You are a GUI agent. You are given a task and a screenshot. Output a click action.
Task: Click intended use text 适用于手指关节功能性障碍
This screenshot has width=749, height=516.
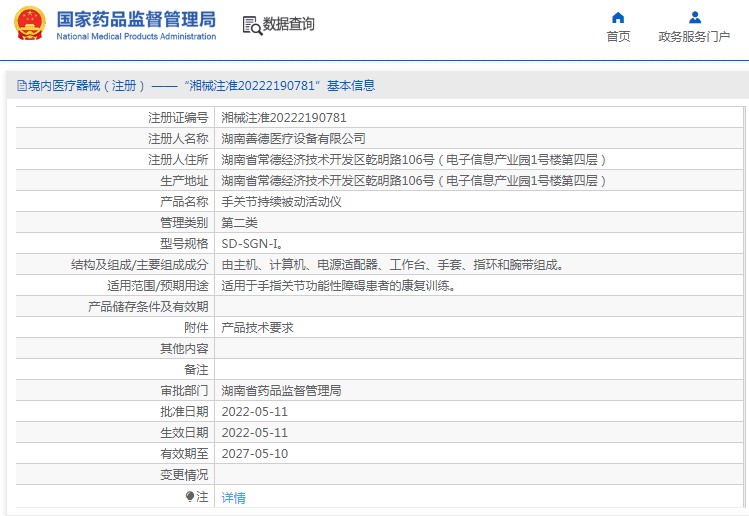coord(339,286)
